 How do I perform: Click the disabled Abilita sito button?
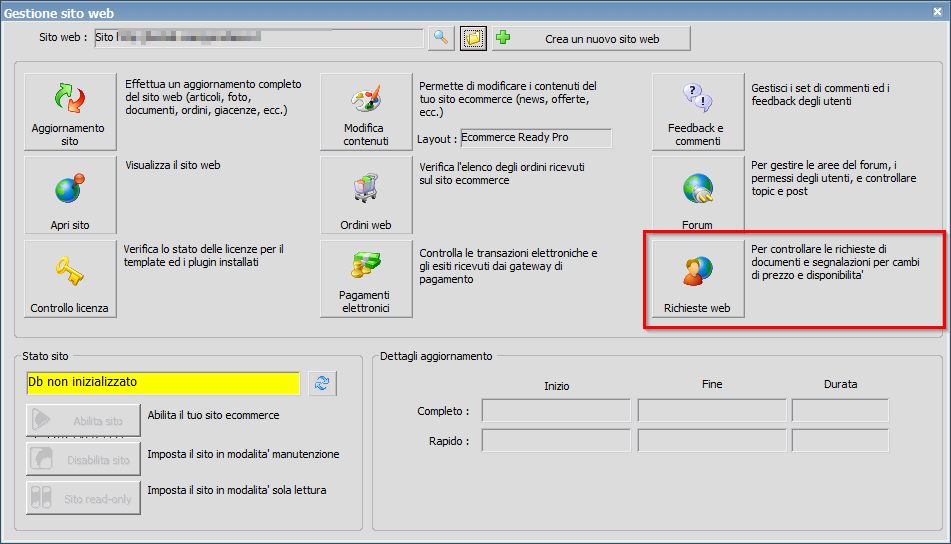click(x=83, y=420)
